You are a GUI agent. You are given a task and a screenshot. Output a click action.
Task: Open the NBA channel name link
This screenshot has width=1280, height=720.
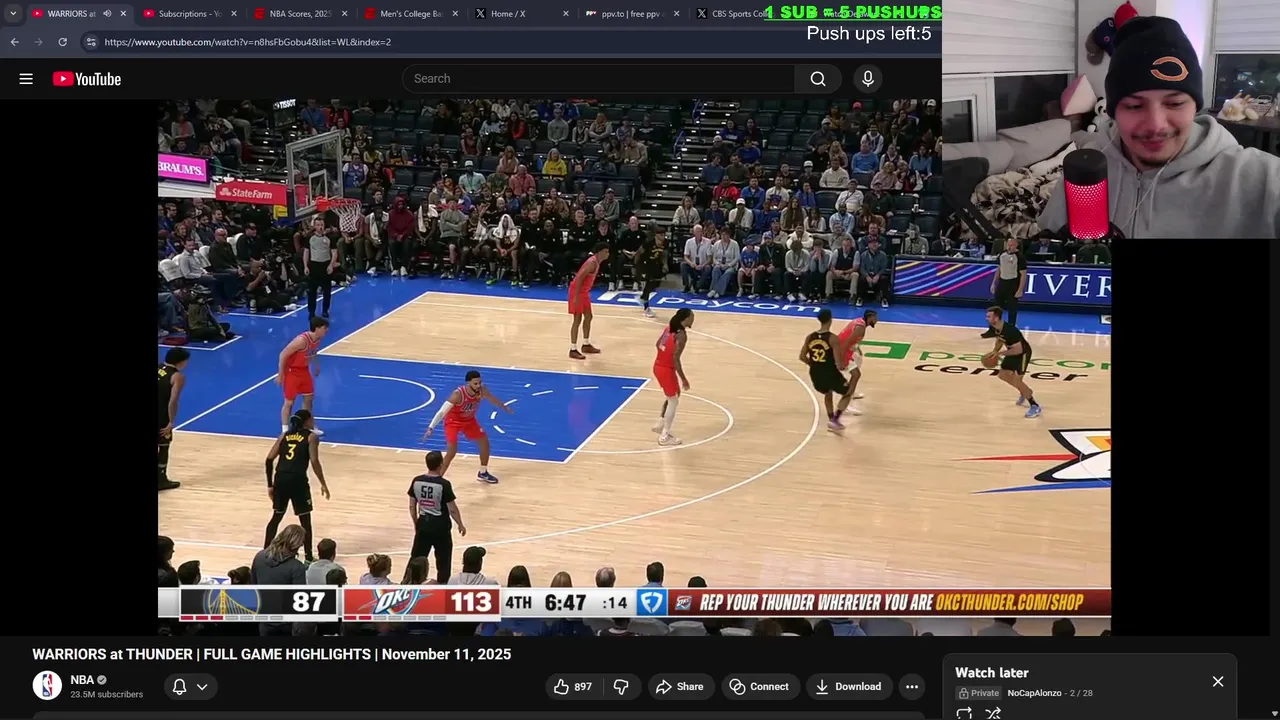point(82,680)
